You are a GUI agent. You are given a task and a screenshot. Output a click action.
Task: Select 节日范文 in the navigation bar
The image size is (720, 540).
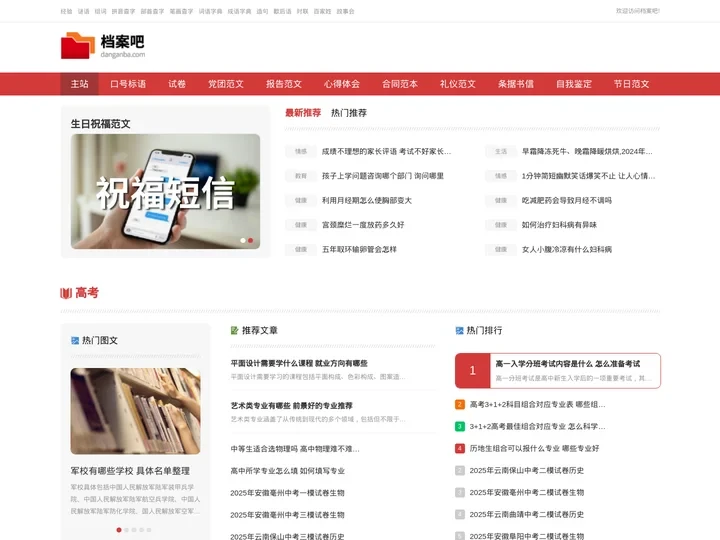pos(632,84)
